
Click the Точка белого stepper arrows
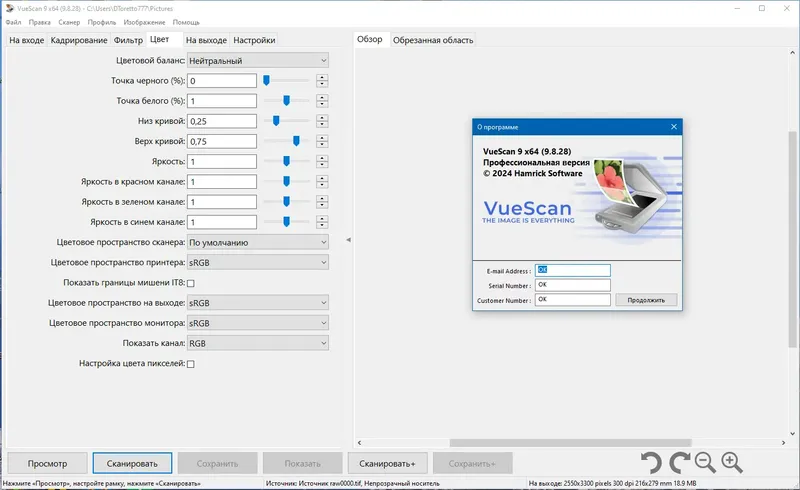coord(322,101)
